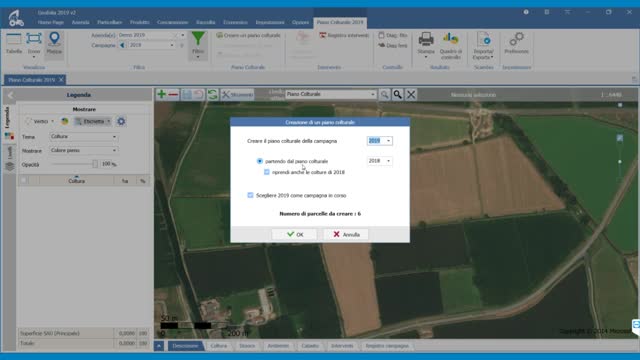Click the Annulla cancel button

click(346, 234)
